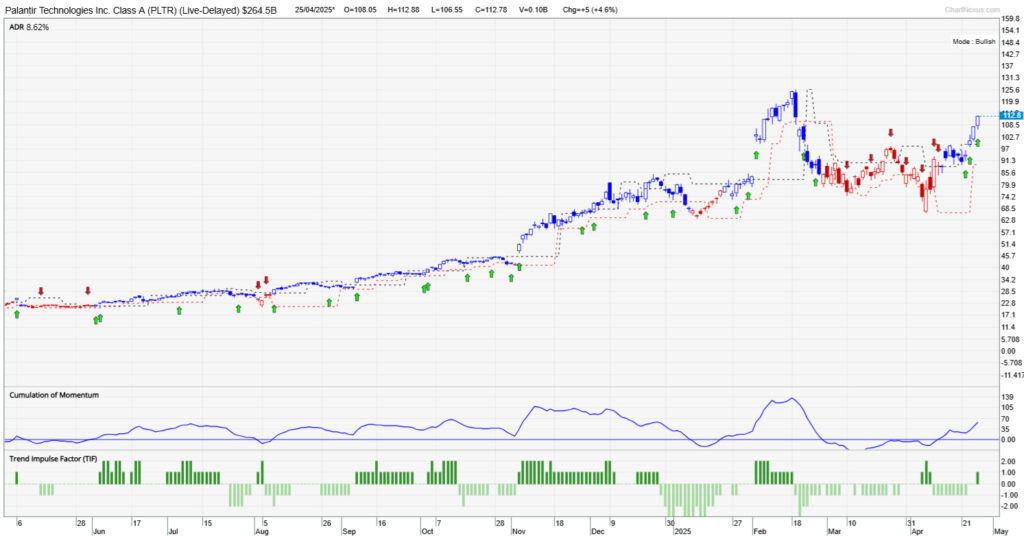Click the 51.4 price axis label
The height and width of the screenshot is (536, 1024).
(x=1009, y=244)
